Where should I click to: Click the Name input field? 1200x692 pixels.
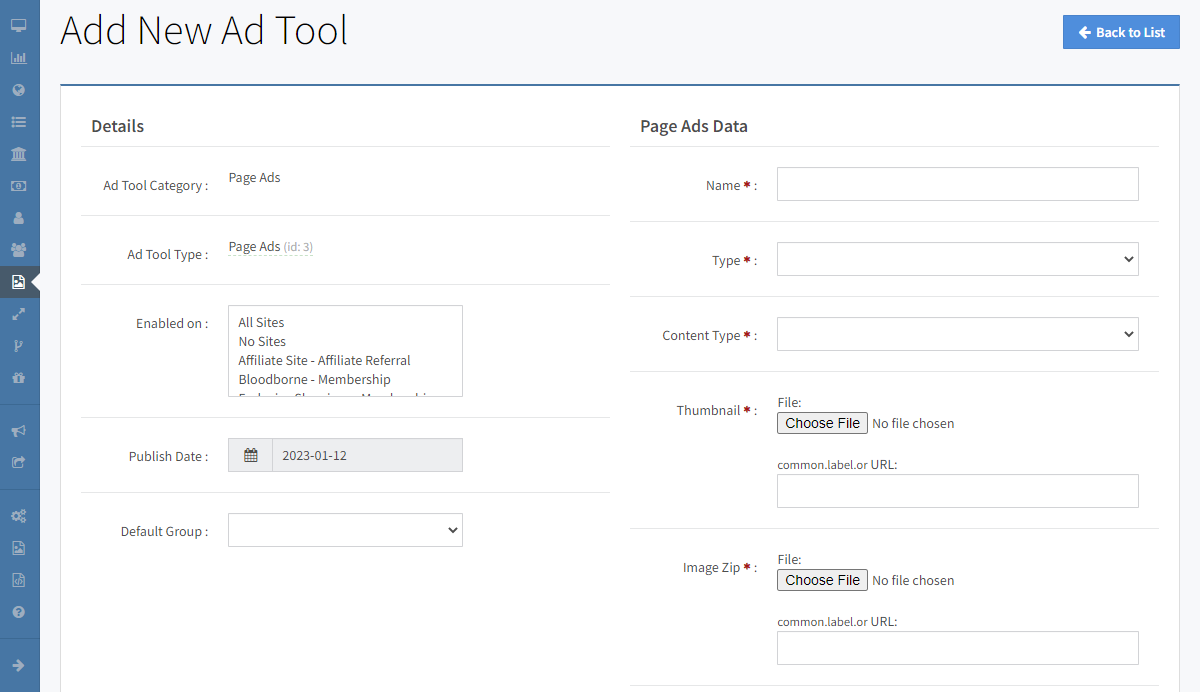tap(957, 184)
